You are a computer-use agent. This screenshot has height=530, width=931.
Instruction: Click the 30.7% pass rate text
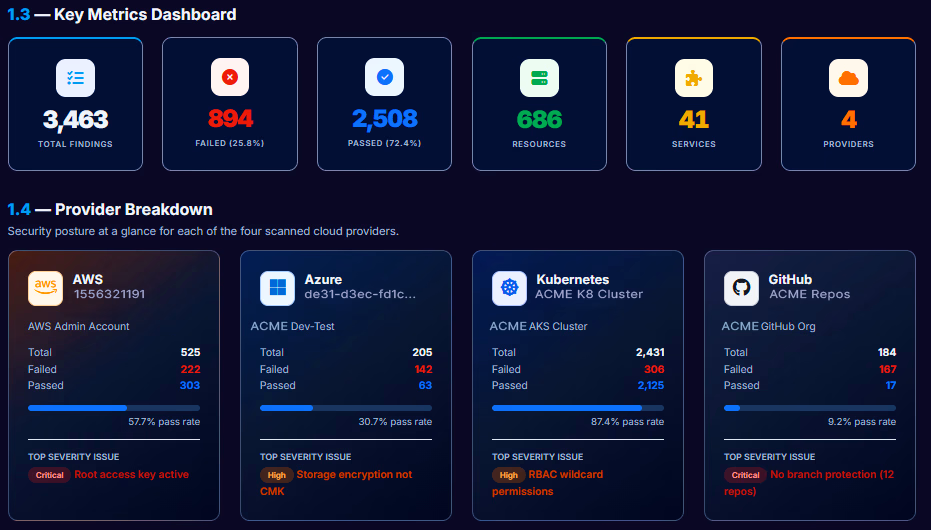click(395, 422)
